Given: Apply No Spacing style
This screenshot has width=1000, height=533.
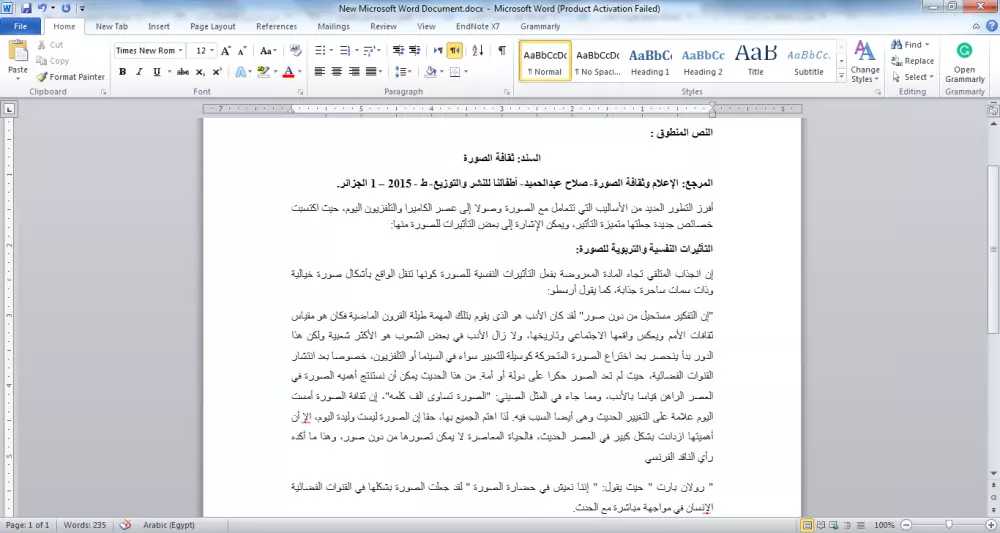Looking at the screenshot, I should 598,61.
